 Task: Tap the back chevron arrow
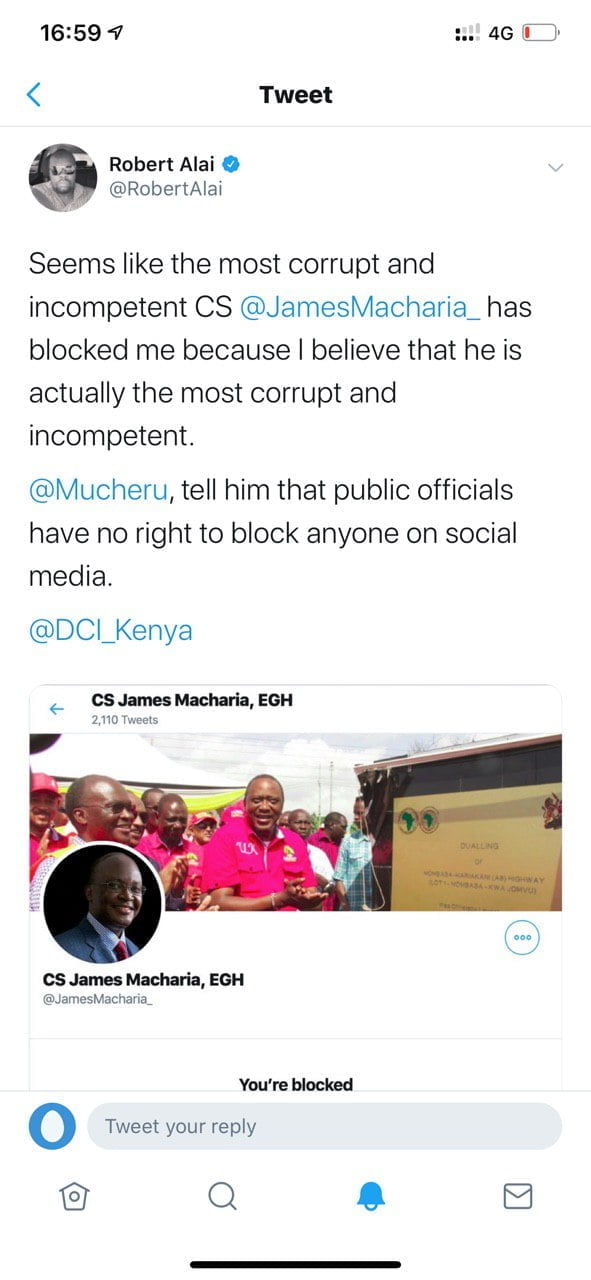(x=34, y=95)
